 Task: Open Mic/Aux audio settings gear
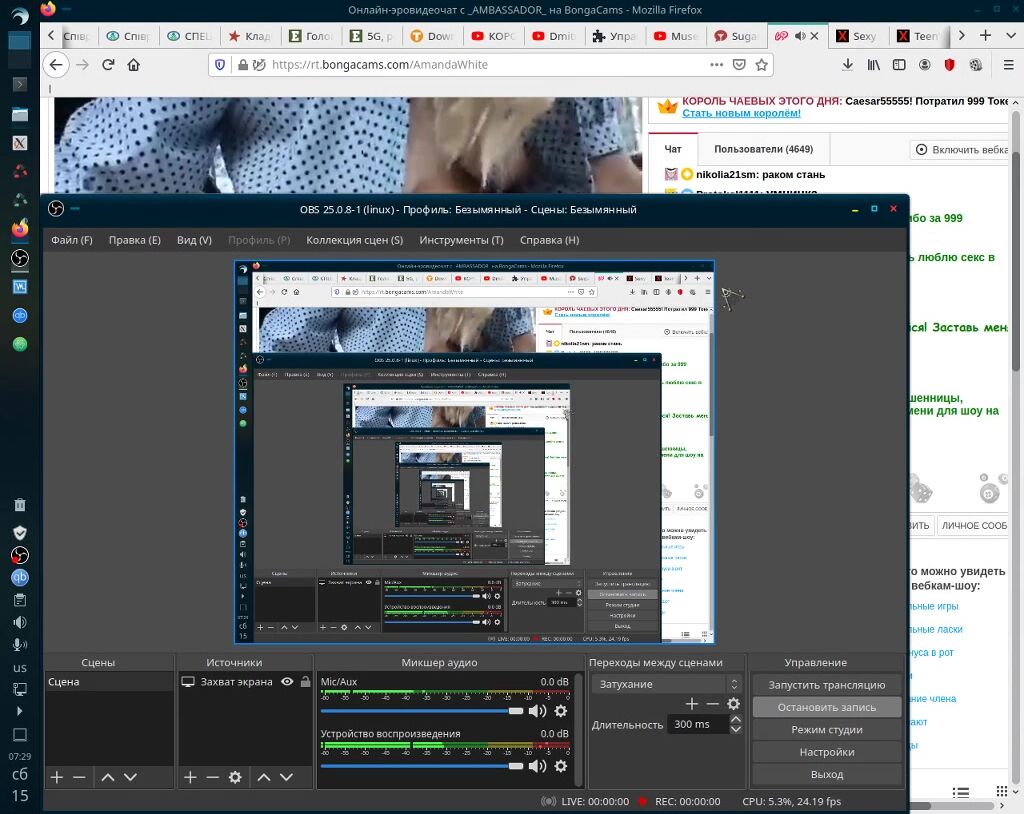coord(561,711)
